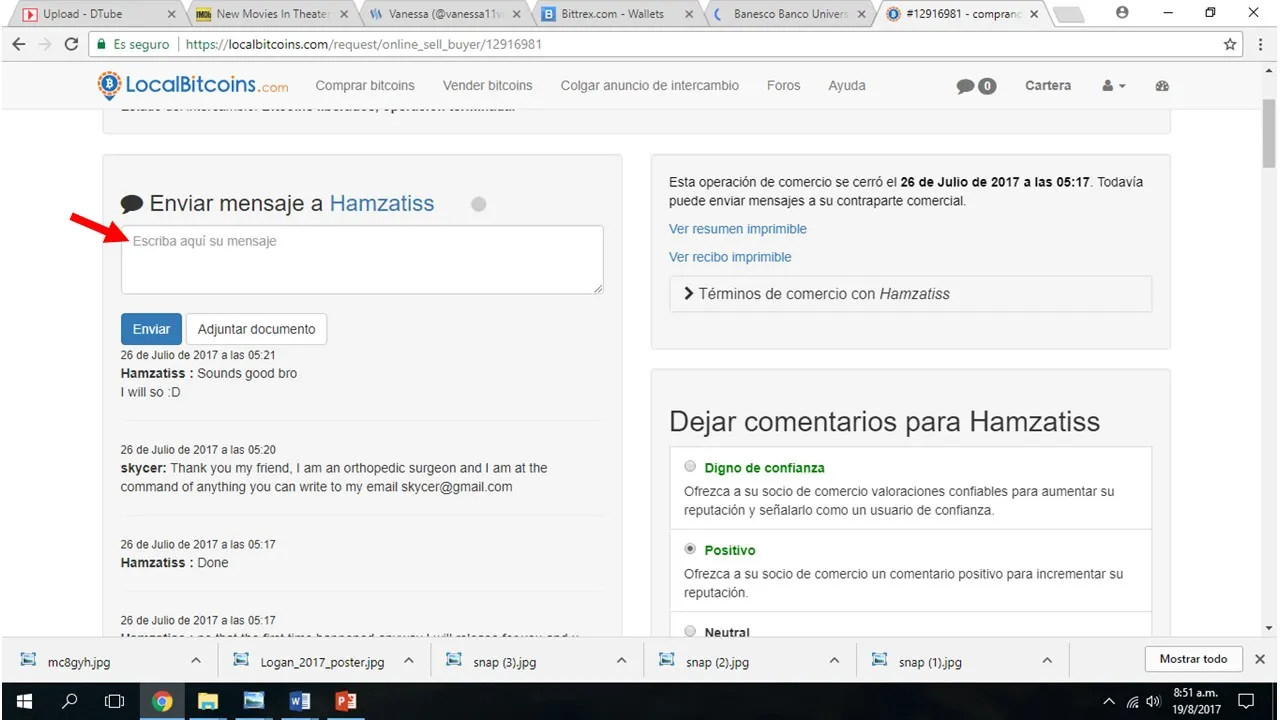Click the message 'Hamzatiss : Done'
Image resolution: width=1280 pixels, height=720 pixels.
[175, 563]
